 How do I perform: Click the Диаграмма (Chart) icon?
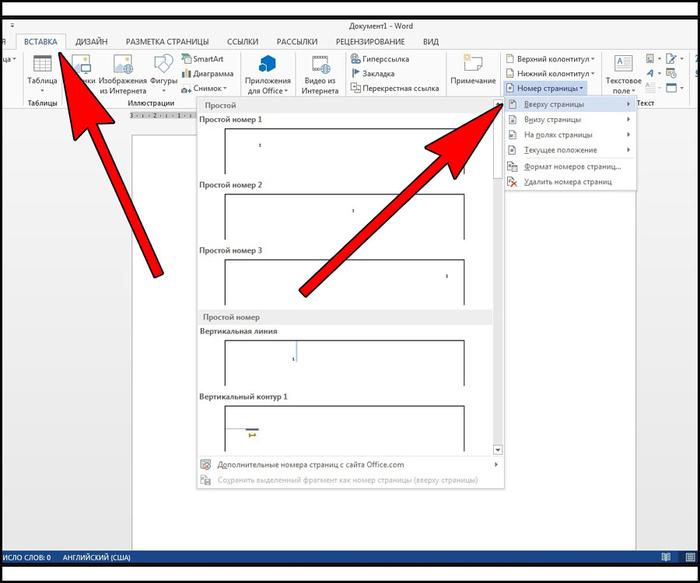[207, 74]
